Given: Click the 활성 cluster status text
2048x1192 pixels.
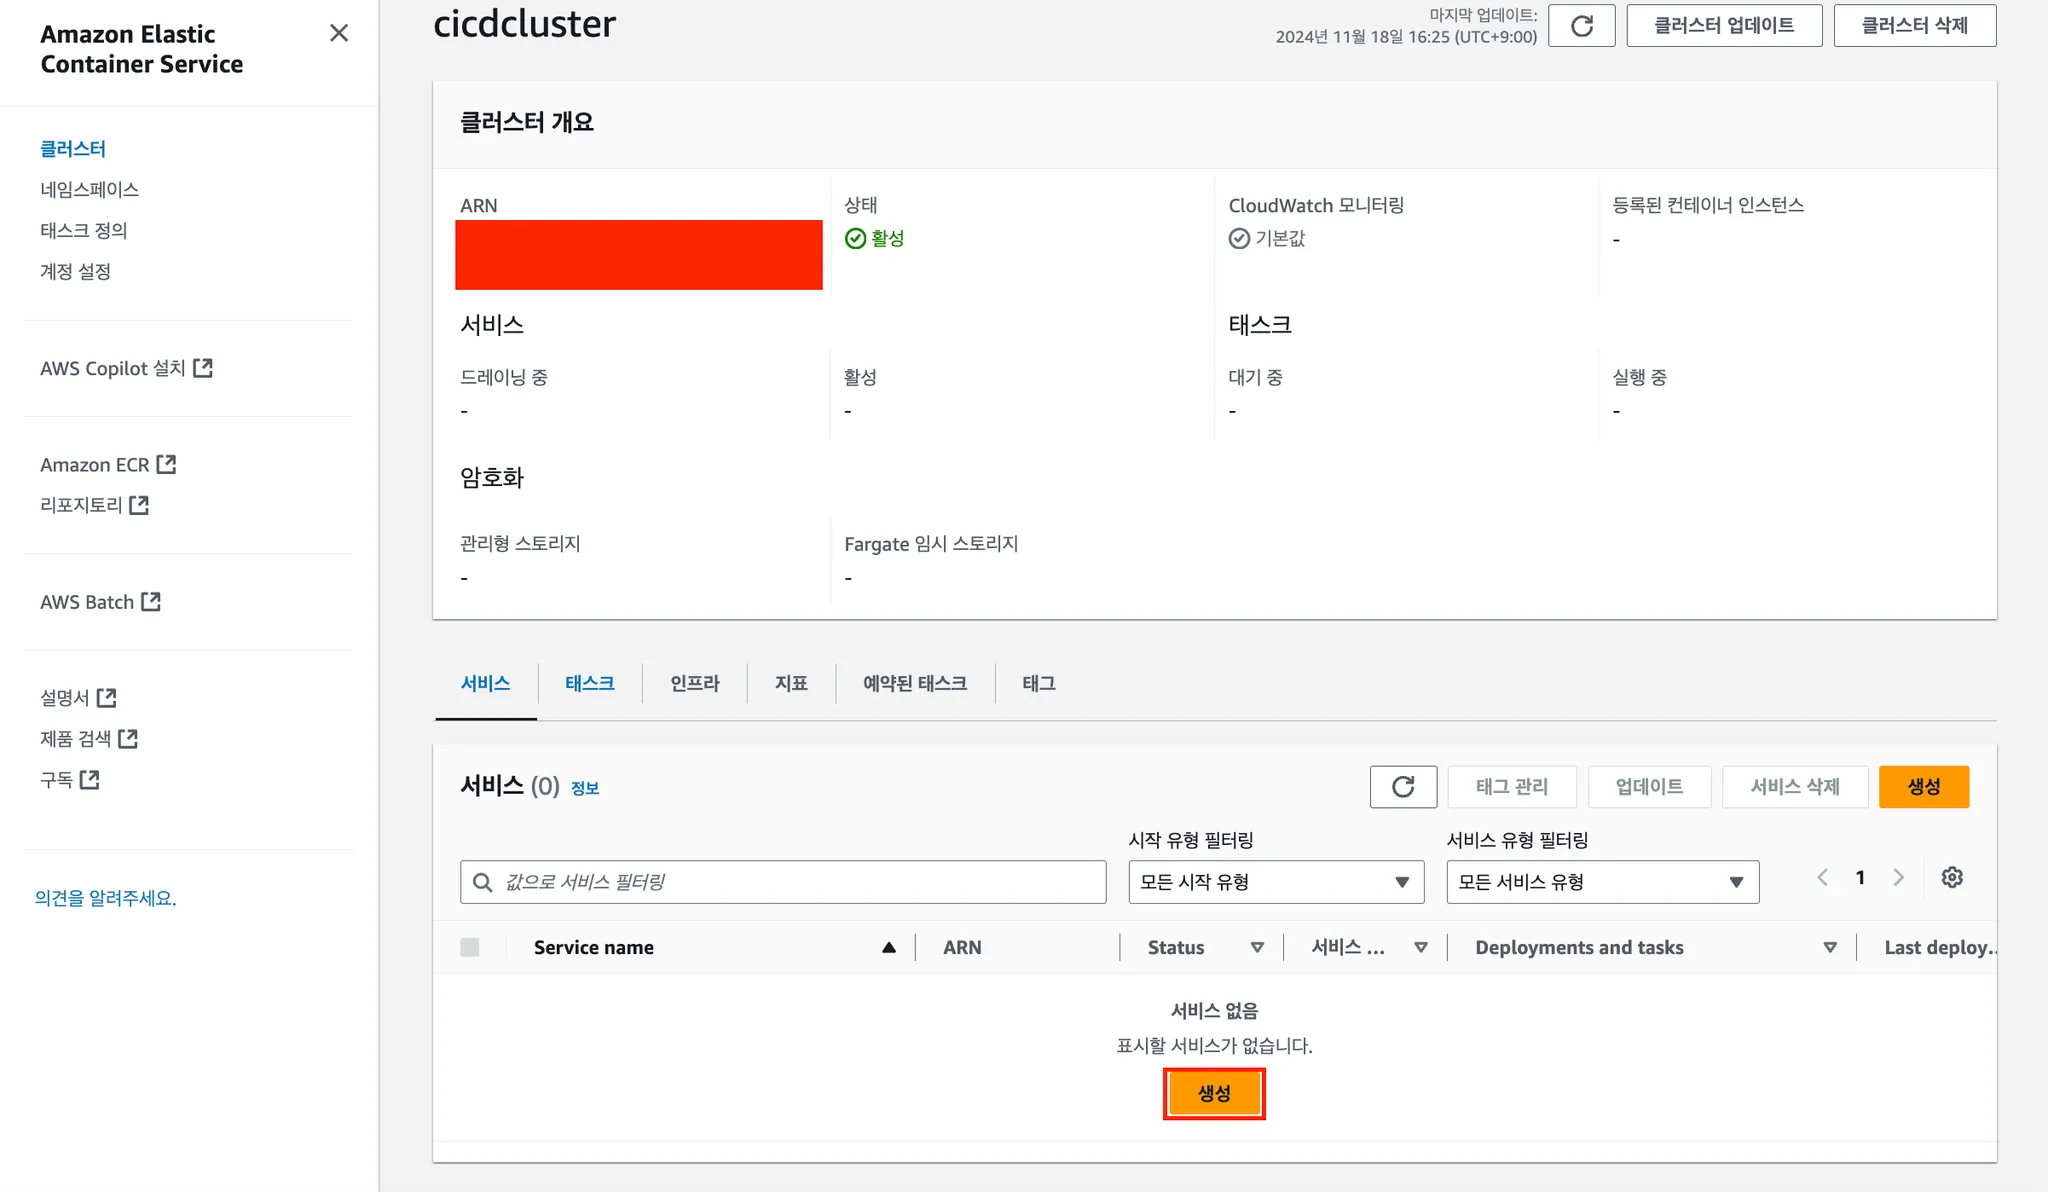Looking at the screenshot, I should (x=887, y=238).
